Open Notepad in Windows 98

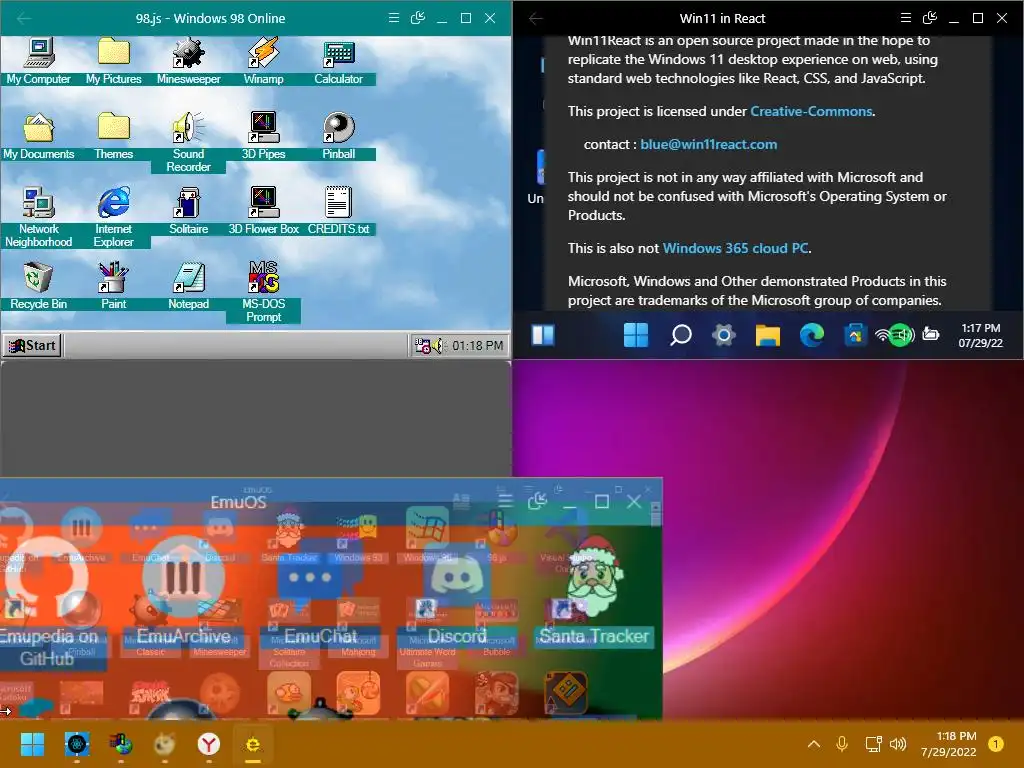[189, 286]
